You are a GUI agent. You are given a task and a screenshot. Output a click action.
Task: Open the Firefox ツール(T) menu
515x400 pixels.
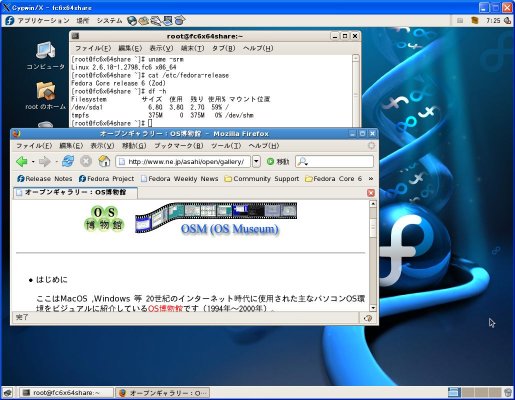pos(226,146)
